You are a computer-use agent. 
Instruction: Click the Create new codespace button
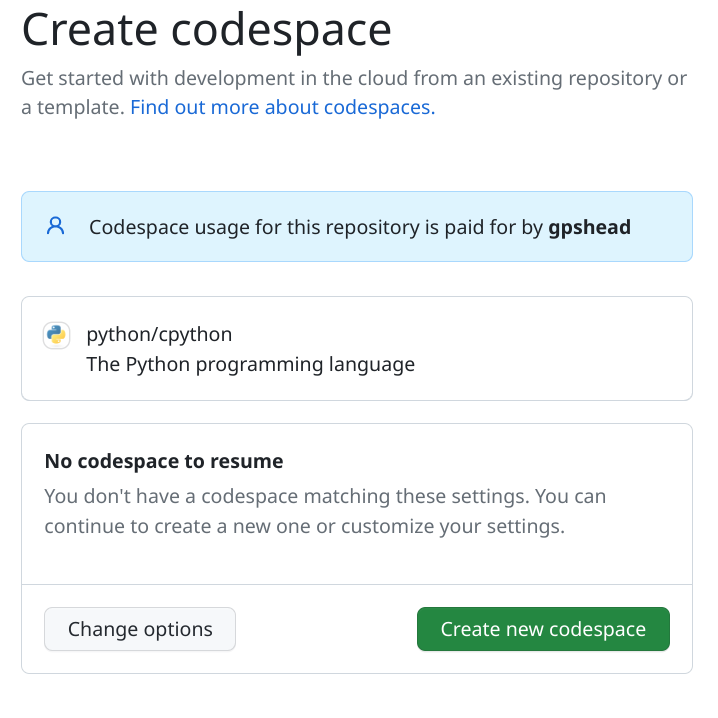point(543,629)
